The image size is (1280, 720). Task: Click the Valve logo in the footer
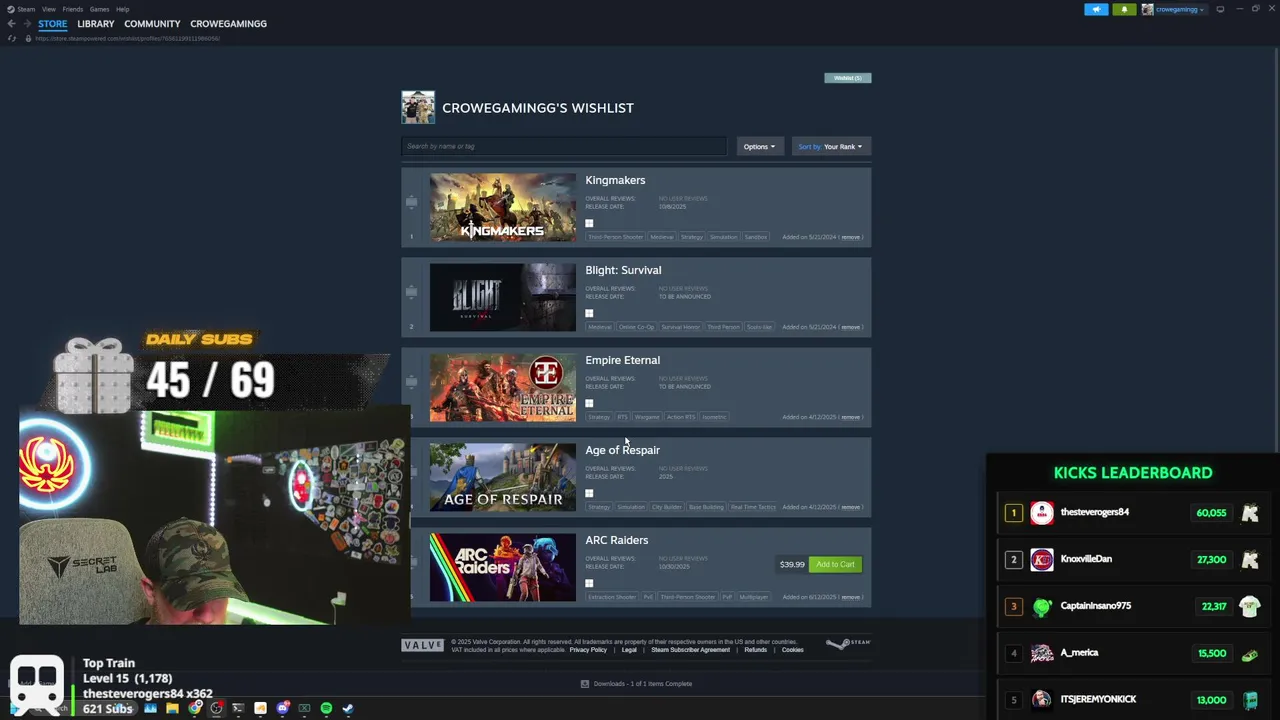[422, 645]
